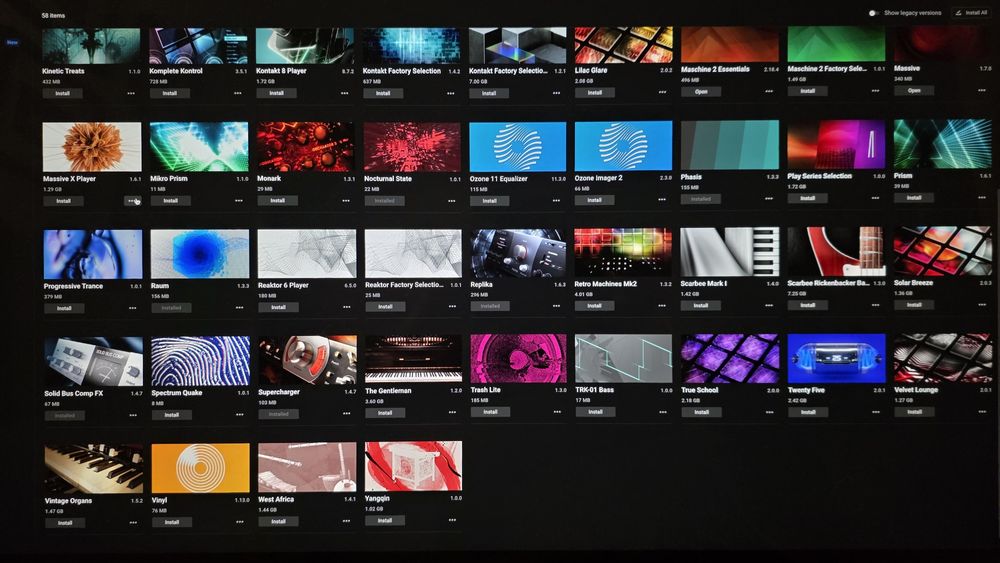1000x563 pixels.
Task: Expand the options dropdown for Vinyl
Action: pyautogui.click(x=240, y=522)
